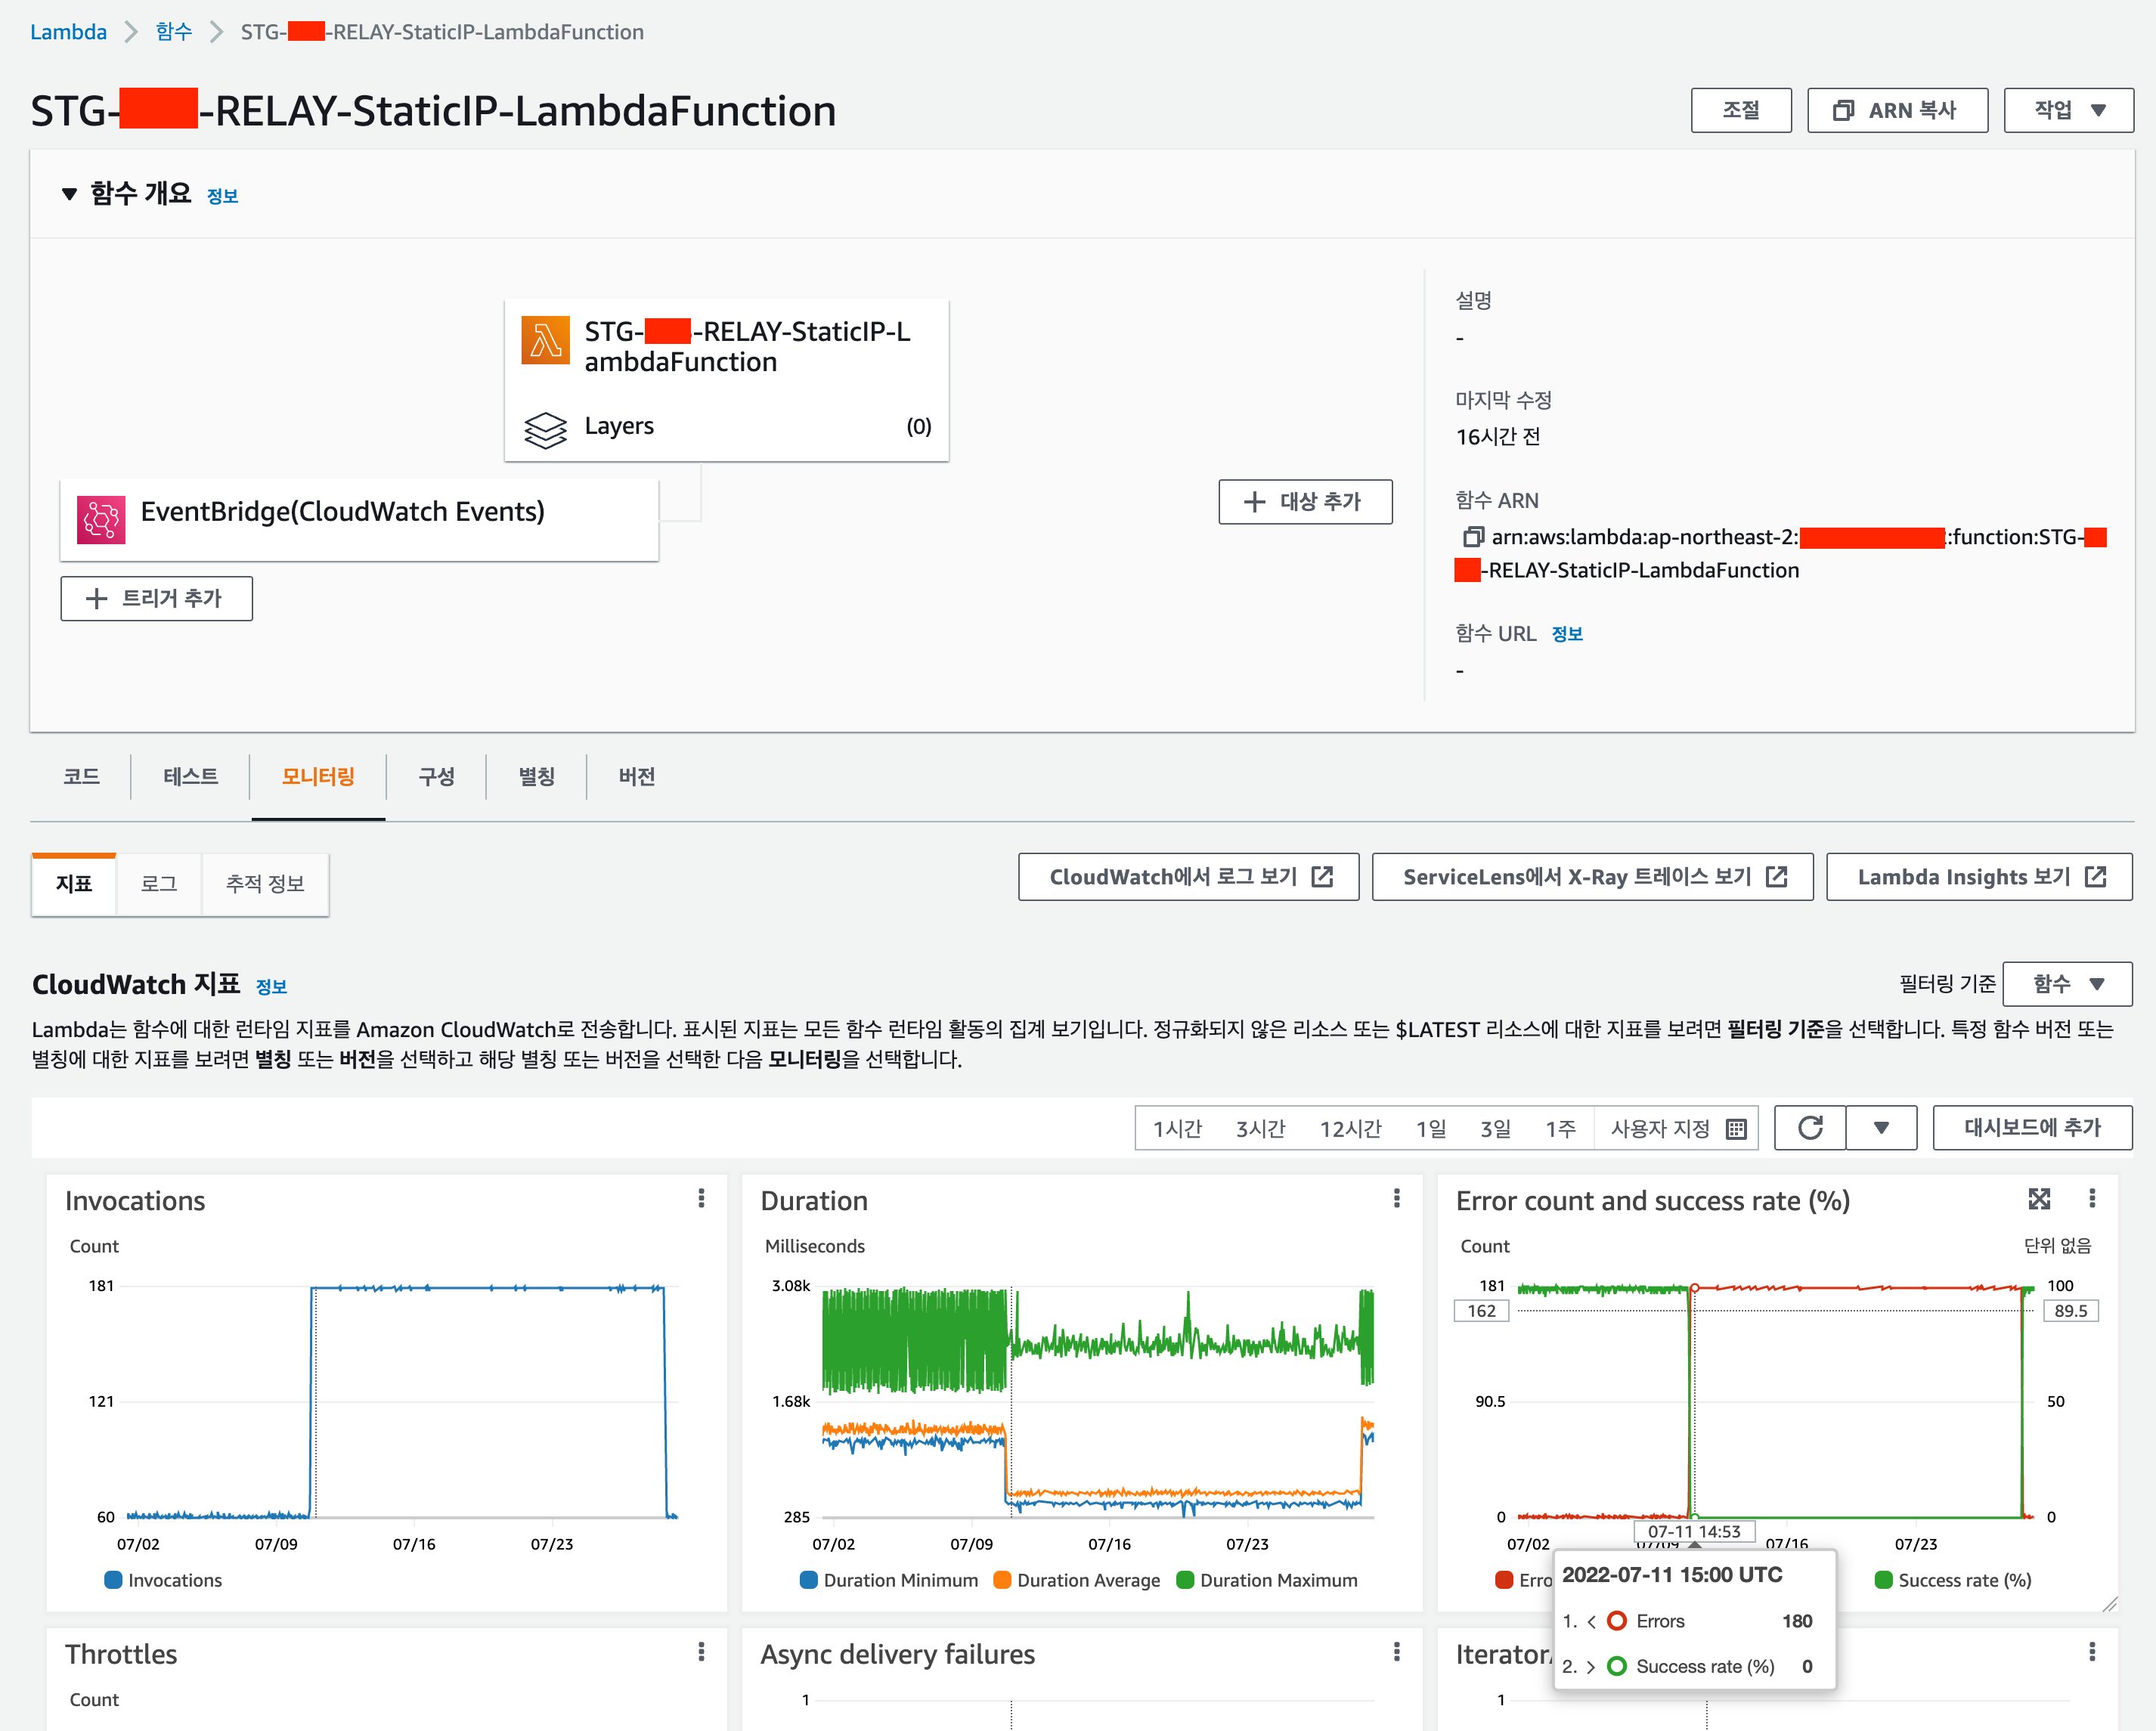Open the Invocations chart three-dot menu
The image size is (2156, 1731).
pyautogui.click(x=701, y=1198)
